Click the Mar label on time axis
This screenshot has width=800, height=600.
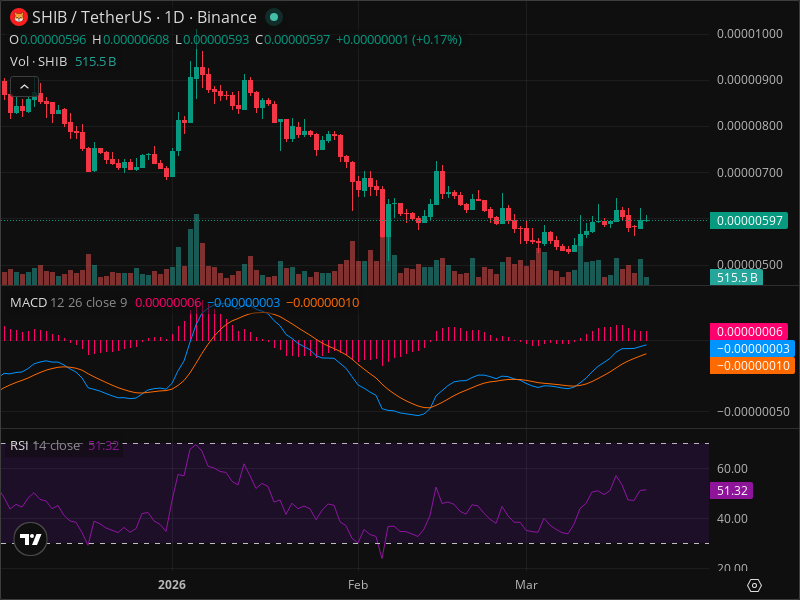[526, 585]
